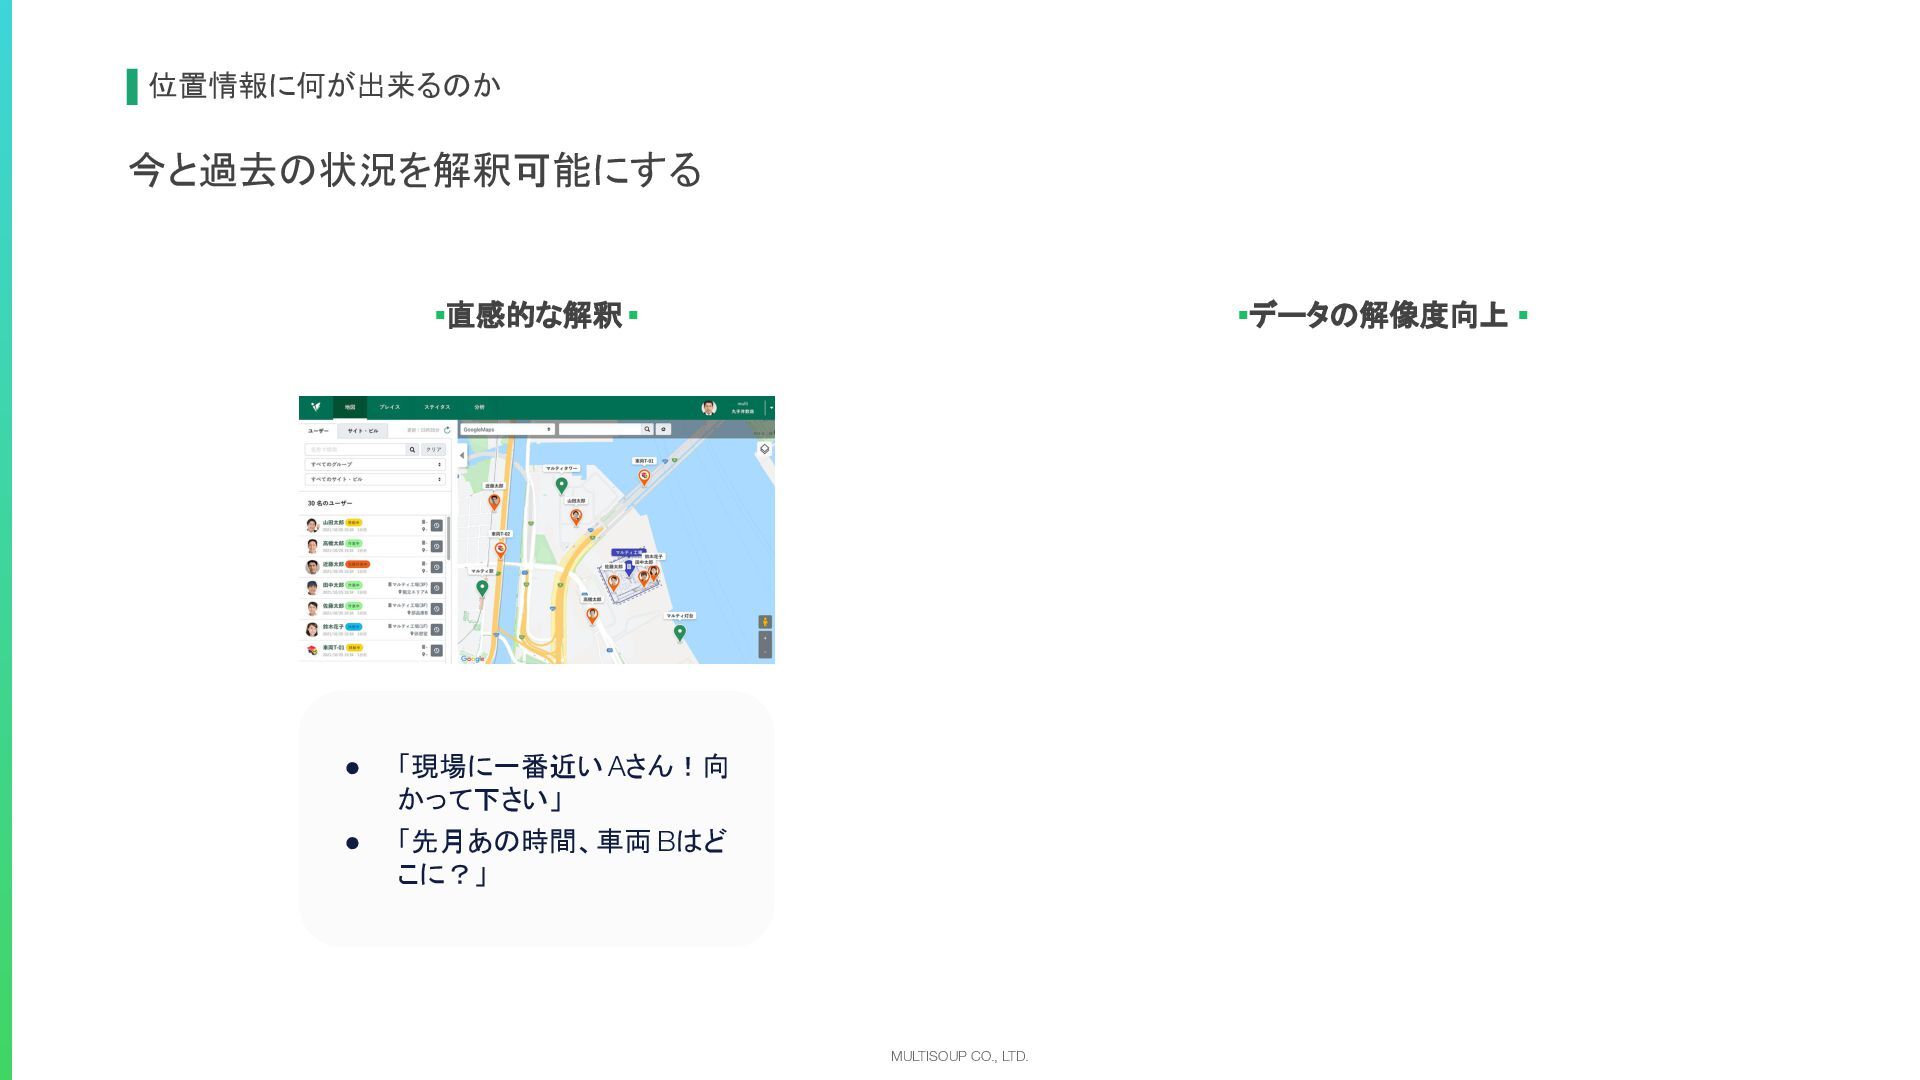Click the map search magnifier button

pyautogui.click(x=647, y=429)
